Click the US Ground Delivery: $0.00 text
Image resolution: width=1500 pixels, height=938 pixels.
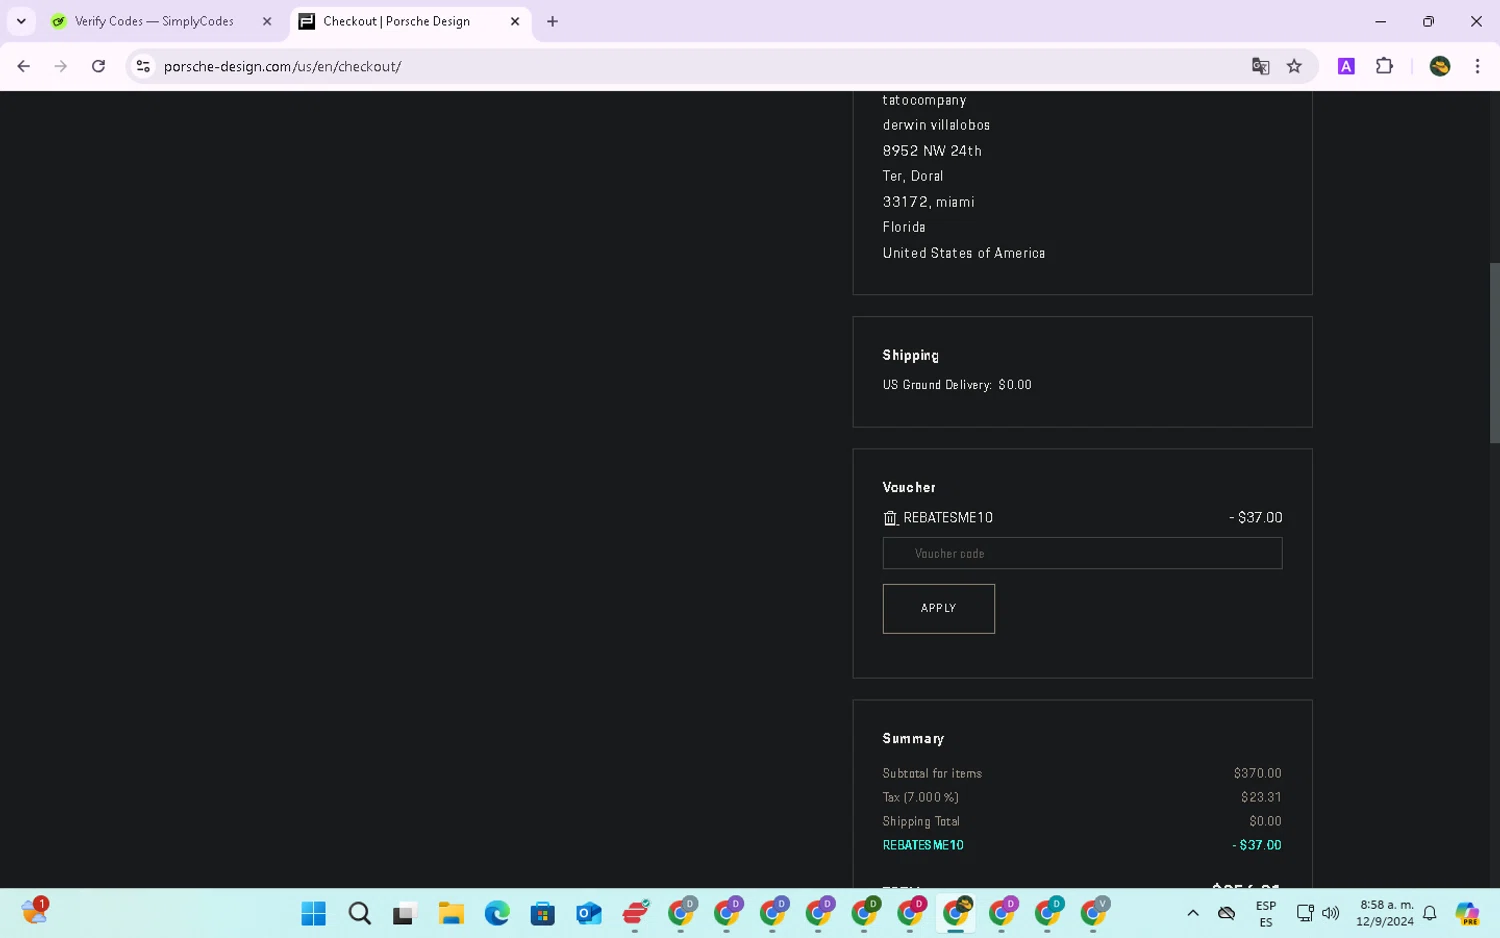[x=957, y=385]
